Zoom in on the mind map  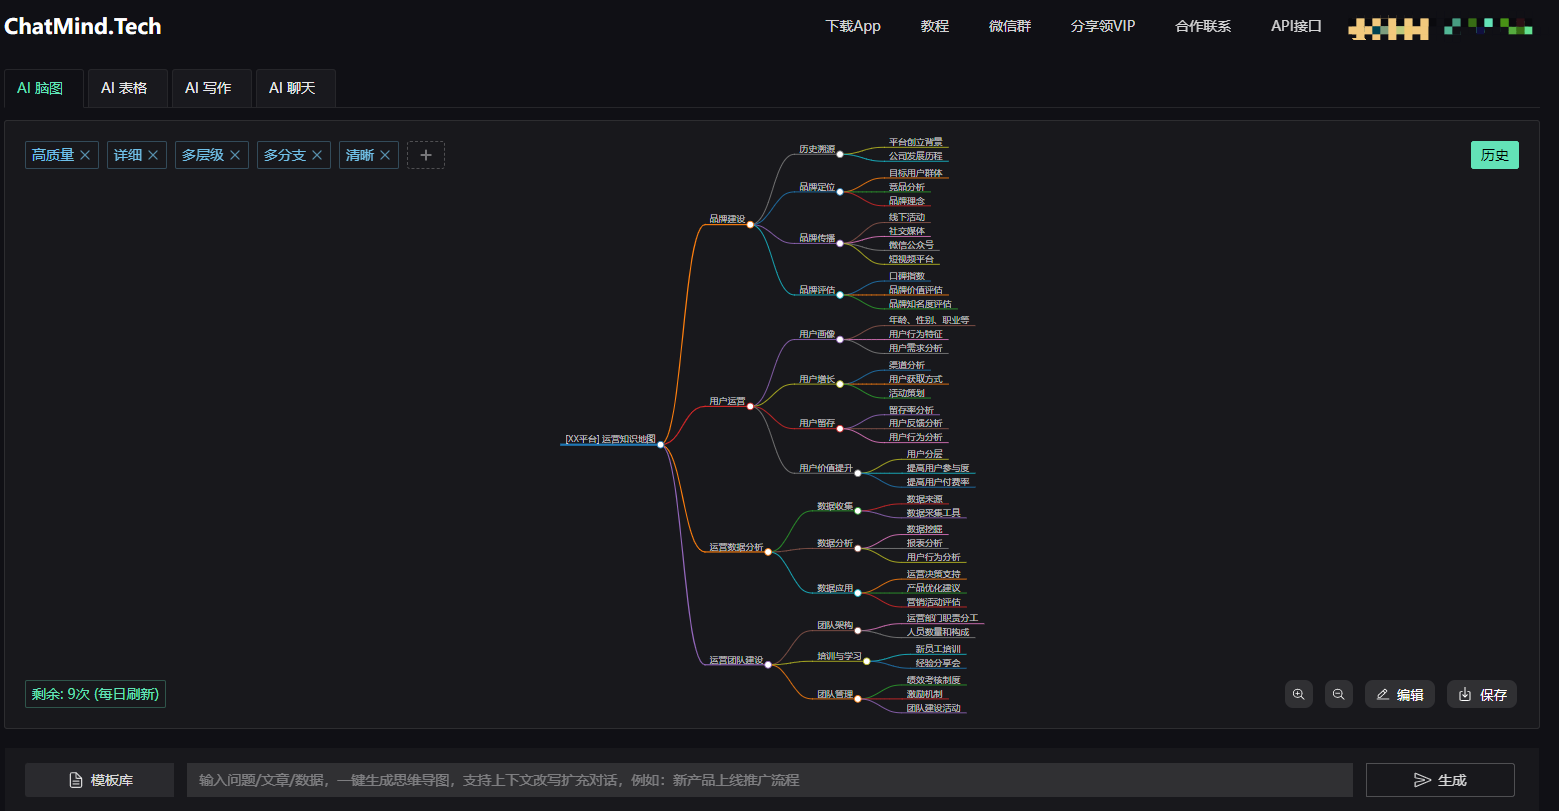pos(1298,694)
